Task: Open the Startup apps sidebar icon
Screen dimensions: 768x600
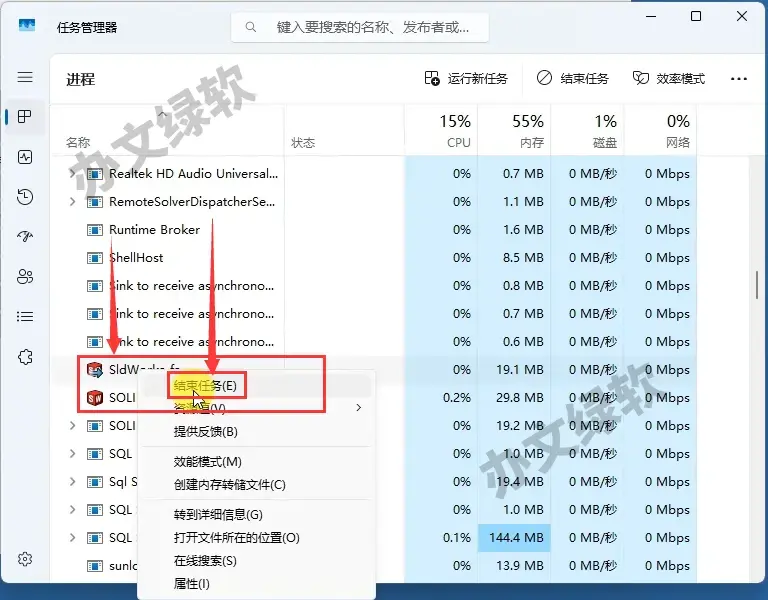Action: click(25, 237)
